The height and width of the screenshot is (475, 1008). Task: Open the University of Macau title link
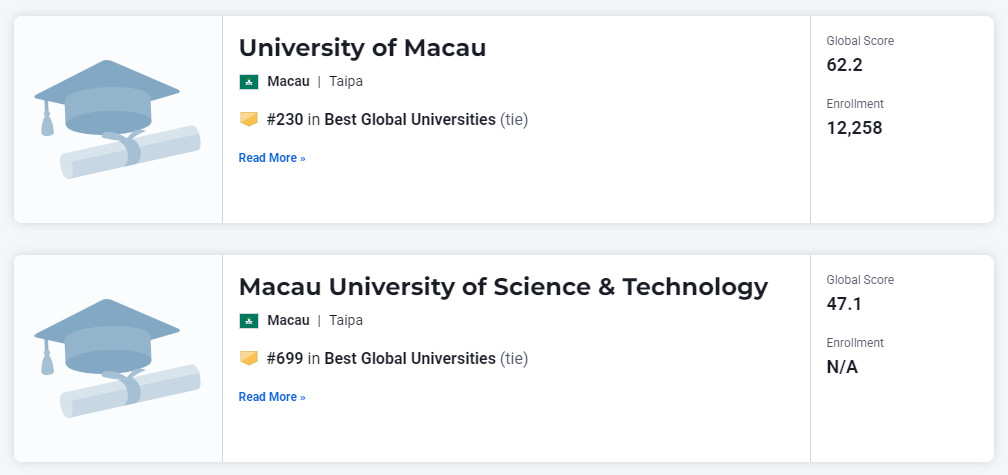click(362, 48)
